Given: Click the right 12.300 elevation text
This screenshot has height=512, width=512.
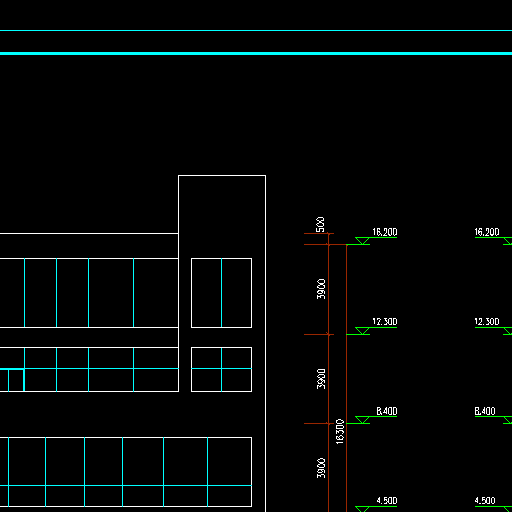Looking at the screenshot, I should point(487,322).
